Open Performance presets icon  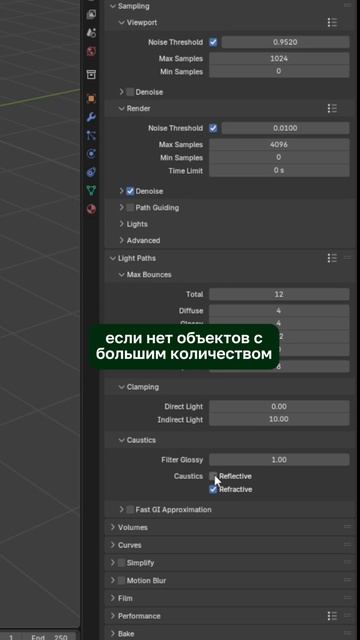point(332,616)
